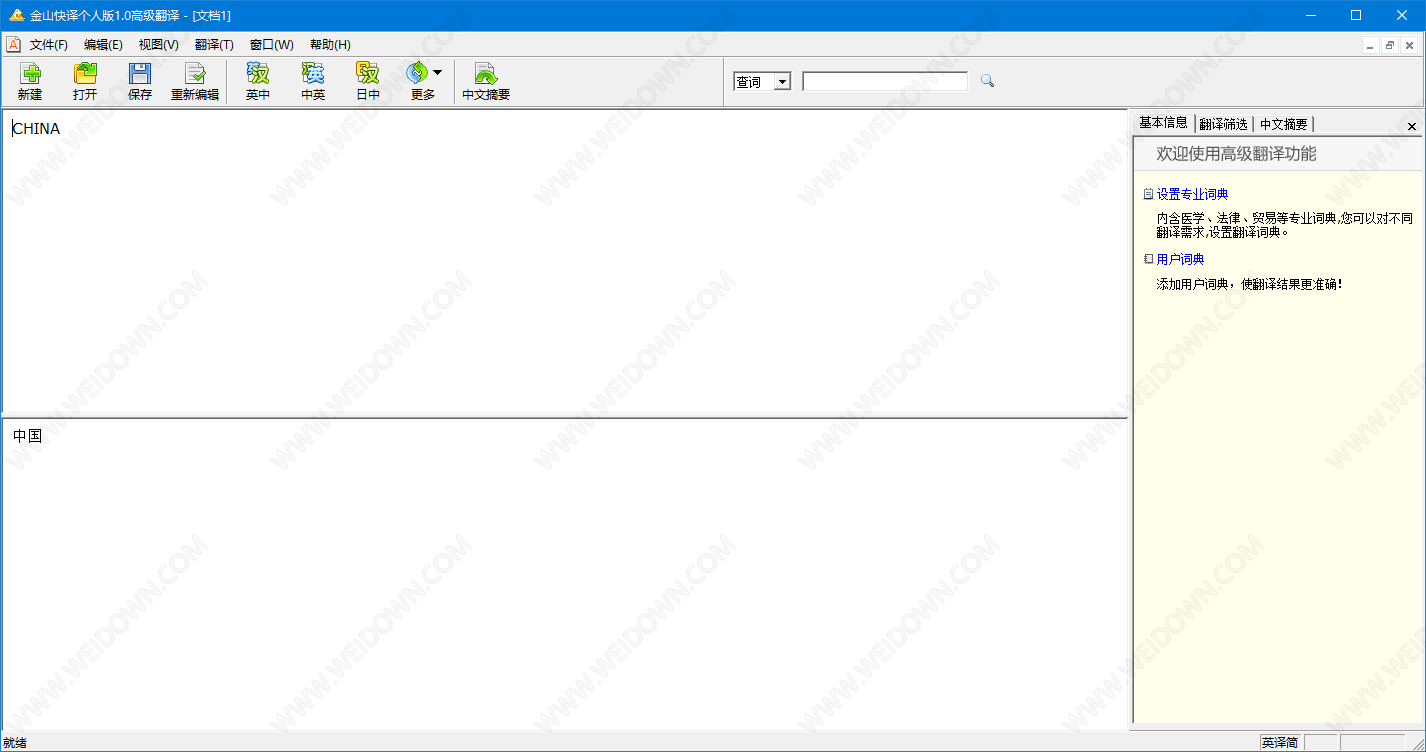This screenshot has height=752, width=1426.
Task: Click the document icon in menu bar
Action: pyautogui.click(x=14, y=44)
